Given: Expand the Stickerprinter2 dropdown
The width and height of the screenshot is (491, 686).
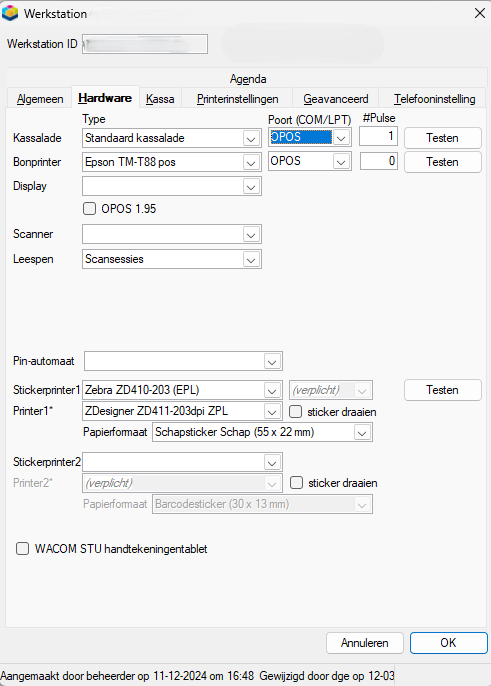Looking at the screenshot, I should tap(272, 462).
